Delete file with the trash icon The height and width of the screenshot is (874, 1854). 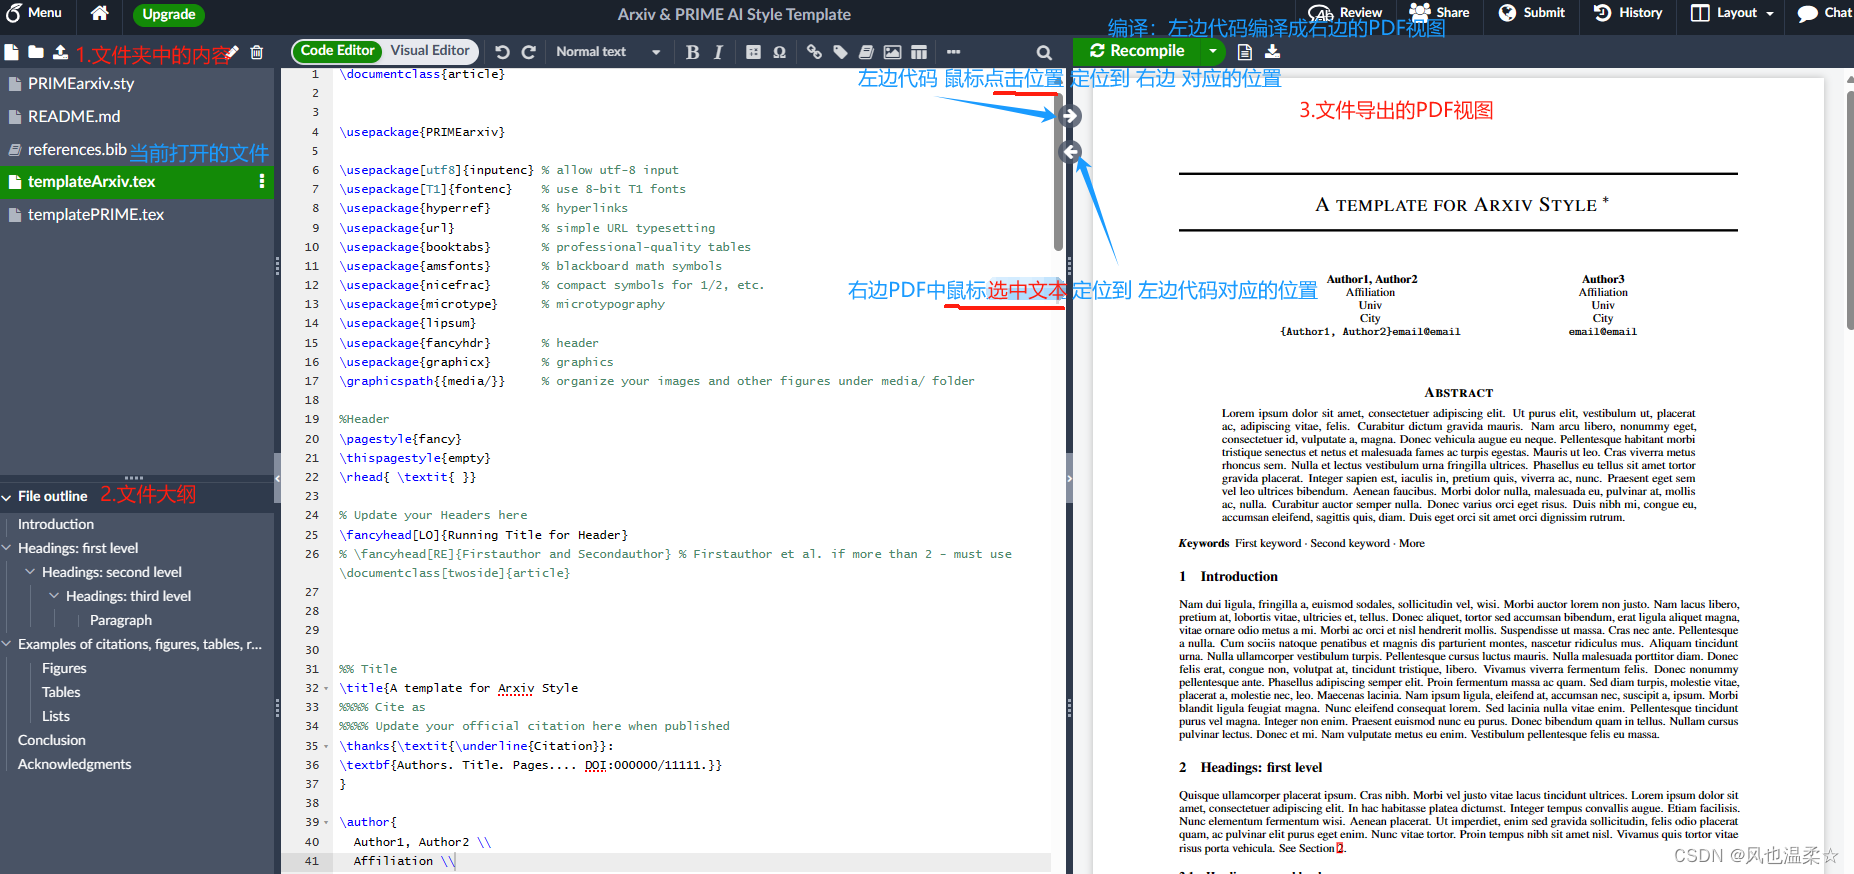257,52
